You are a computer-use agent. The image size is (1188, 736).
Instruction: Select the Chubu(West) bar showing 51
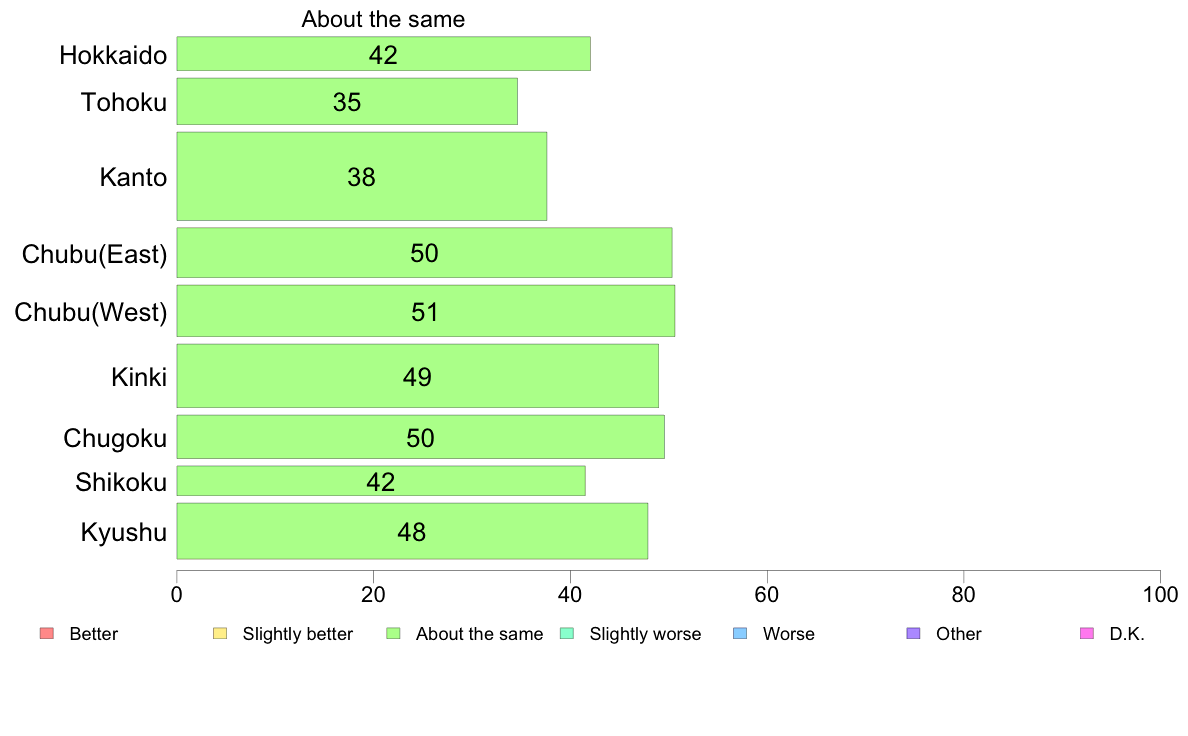[x=426, y=311]
